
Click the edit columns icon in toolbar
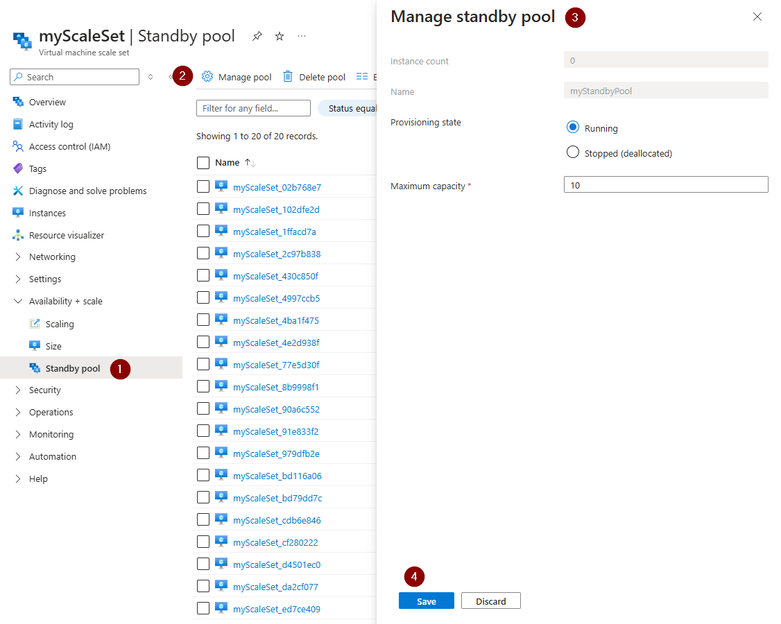(362, 77)
